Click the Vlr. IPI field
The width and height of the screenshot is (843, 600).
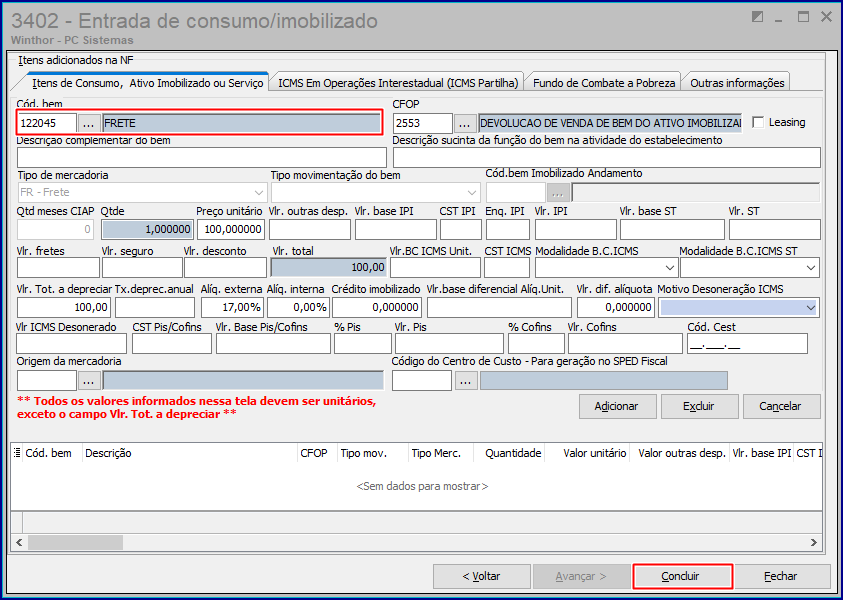tap(576, 230)
